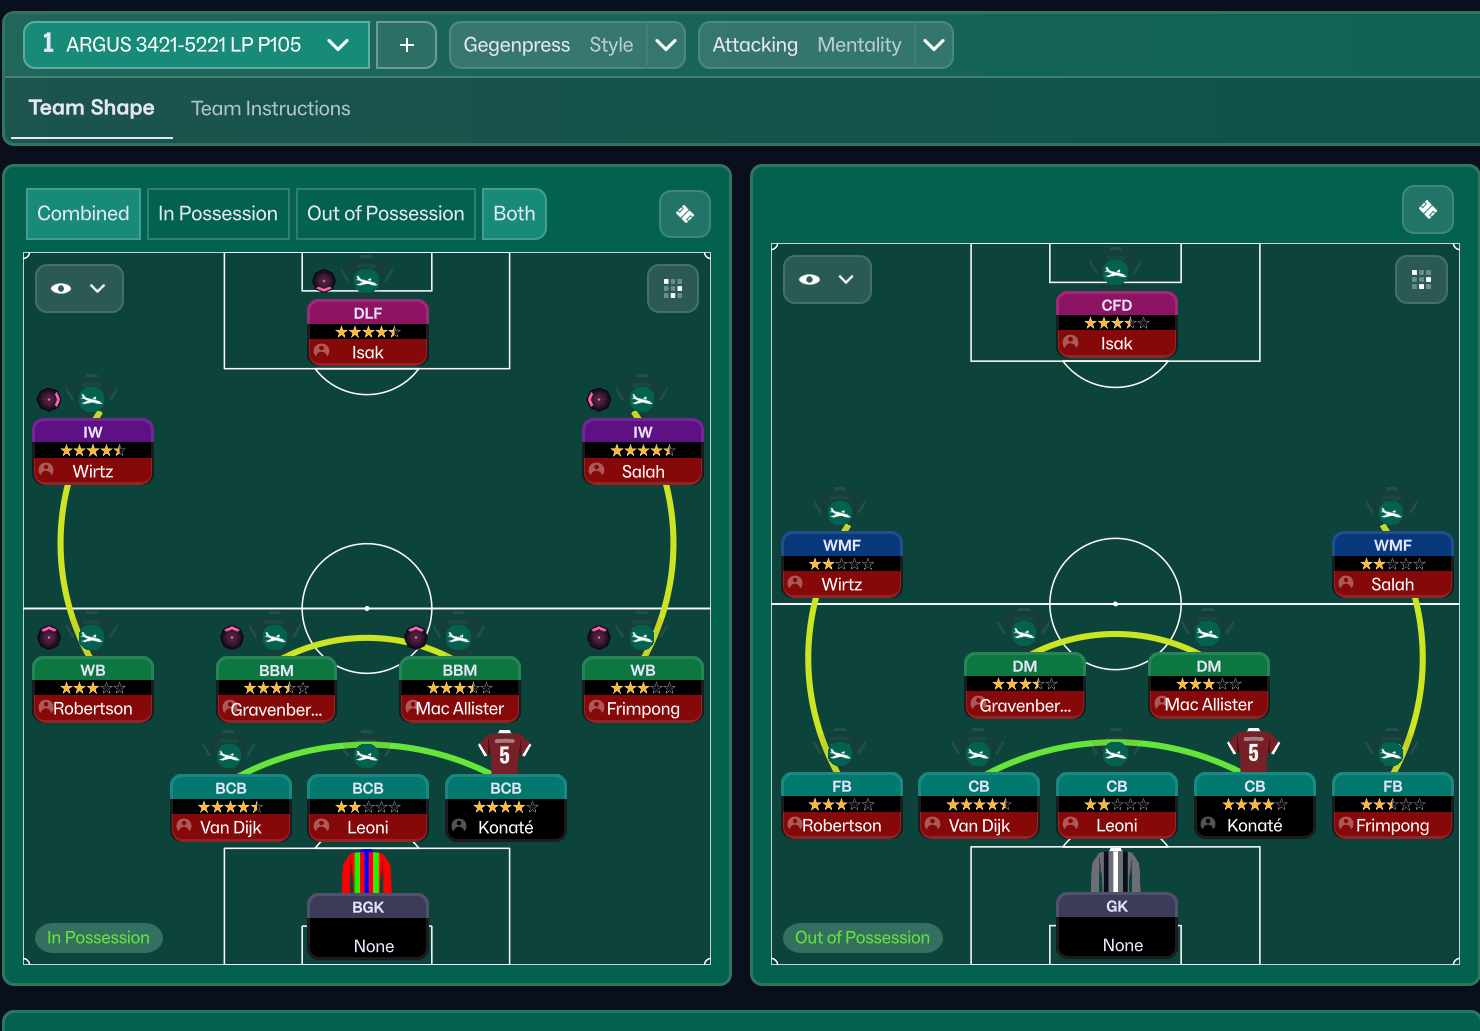The height and width of the screenshot is (1031, 1480).
Task: Click the diamond icon above the right pitch
Action: coord(1427,210)
